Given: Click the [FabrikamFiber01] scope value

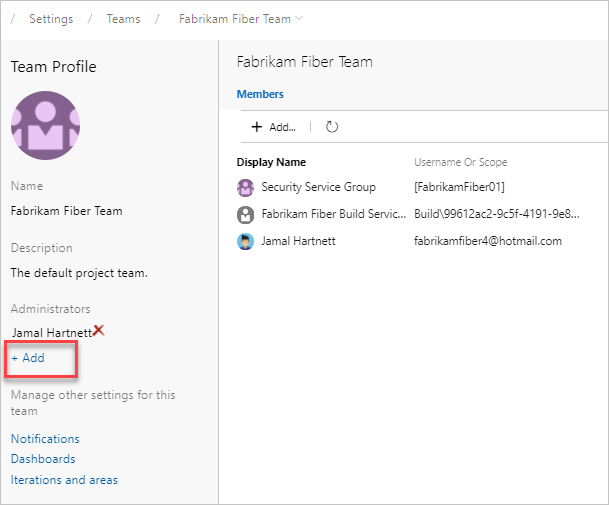Looking at the screenshot, I should point(459,187).
